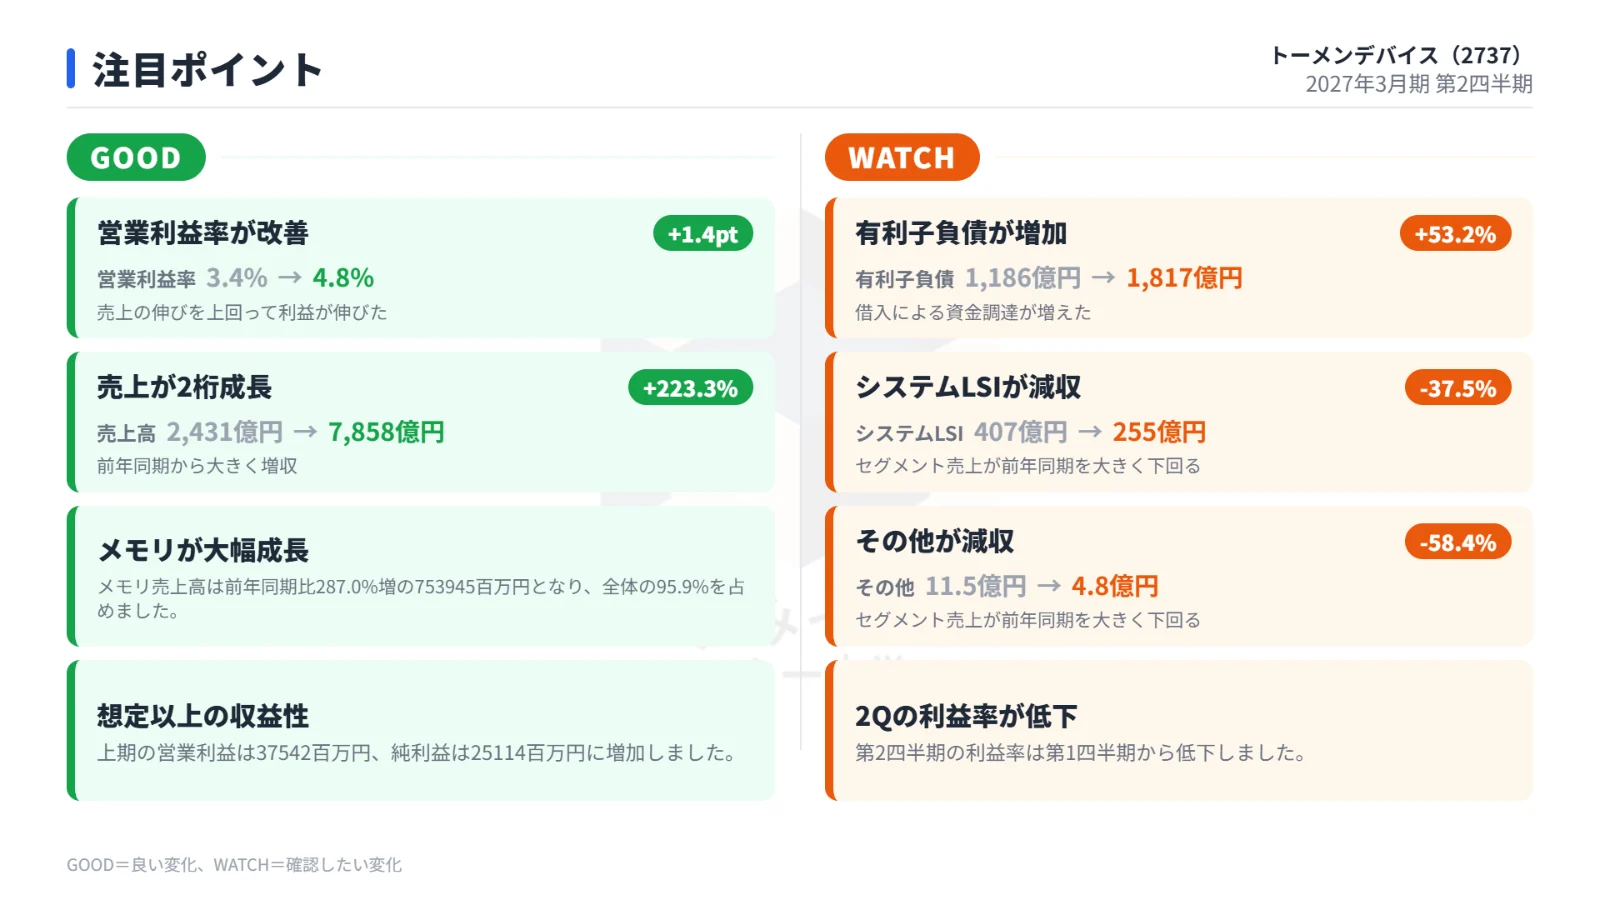This screenshot has width=1600, height=900.
Task: Click the メモリ売上高 description paragraph
Action: click(x=421, y=598)
